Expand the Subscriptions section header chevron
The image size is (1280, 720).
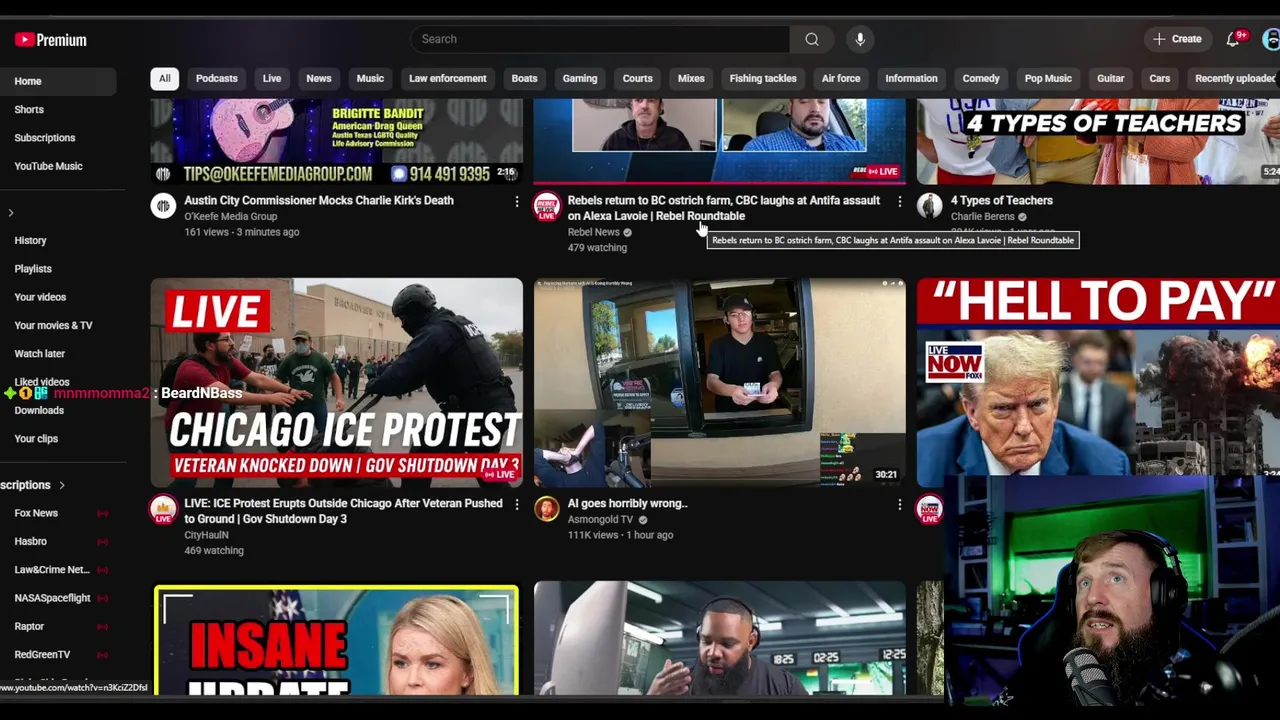[x=61, y=485]
